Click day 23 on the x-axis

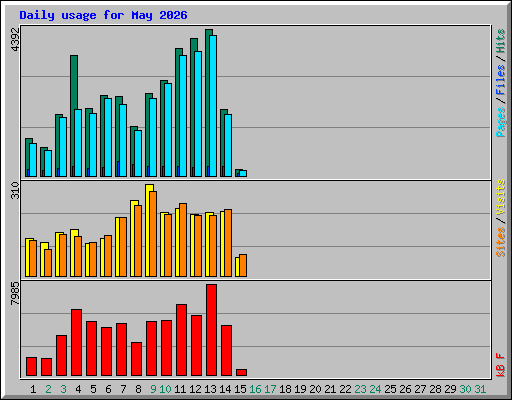click(x=360, y=389)
